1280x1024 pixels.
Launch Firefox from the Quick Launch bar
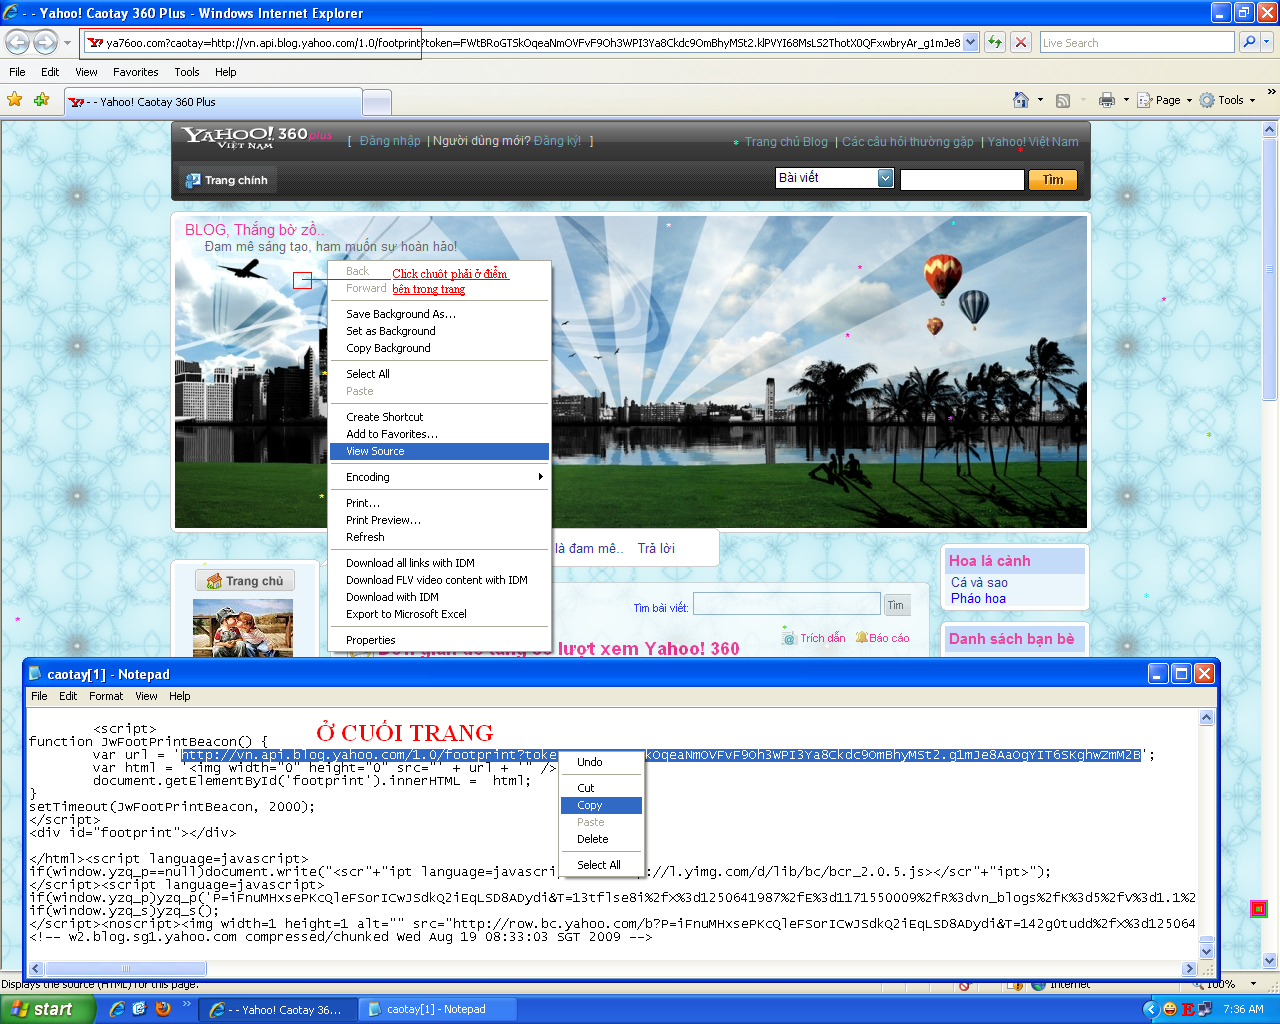click(163, 1009)
